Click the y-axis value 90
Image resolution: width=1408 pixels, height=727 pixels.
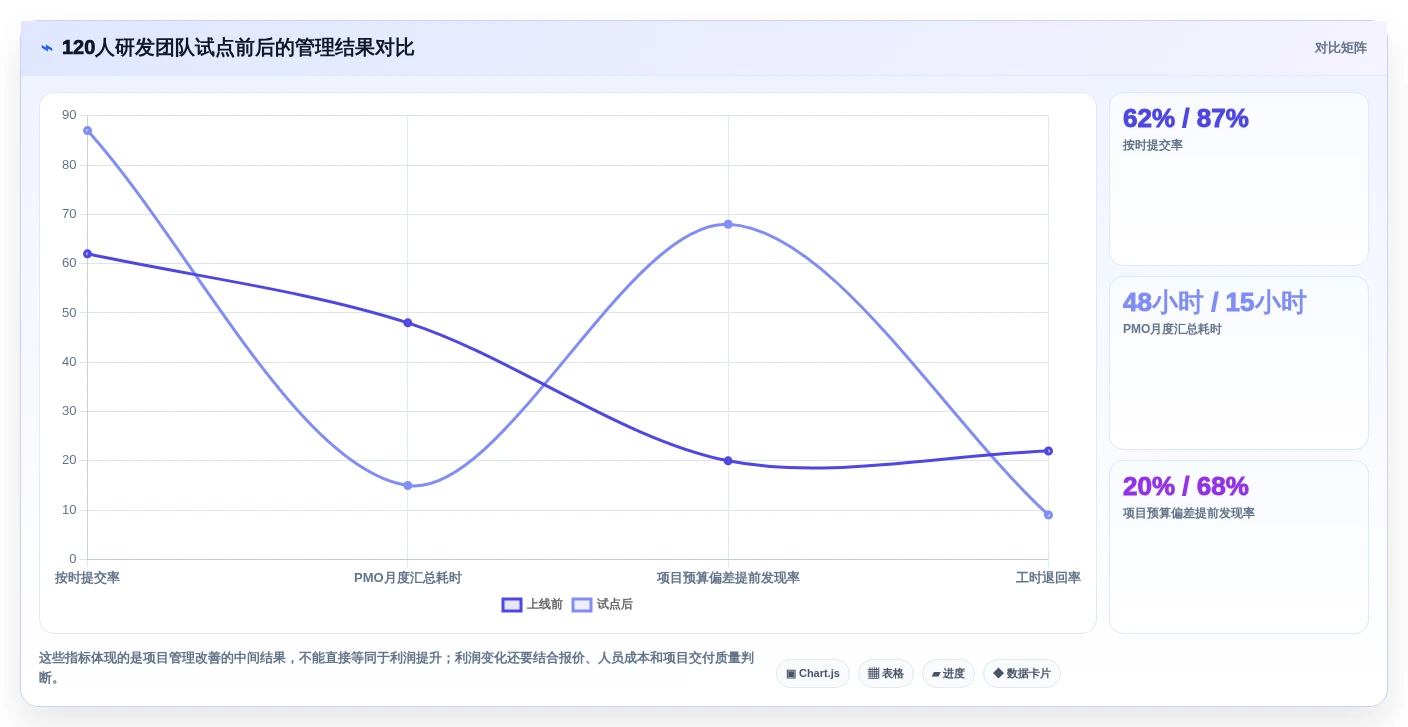click(x=69, y=115)
